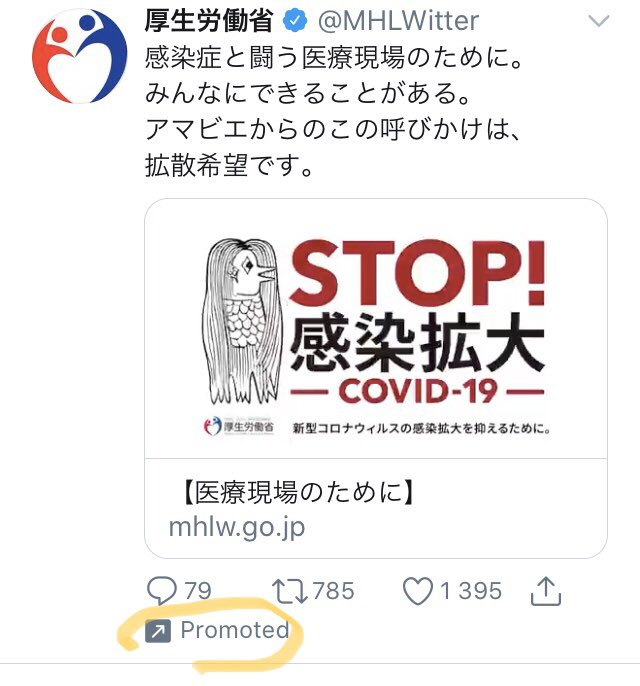640x686 pixels.
Task: Tap the blue verified checkmark badge
Action: point(295,21)
